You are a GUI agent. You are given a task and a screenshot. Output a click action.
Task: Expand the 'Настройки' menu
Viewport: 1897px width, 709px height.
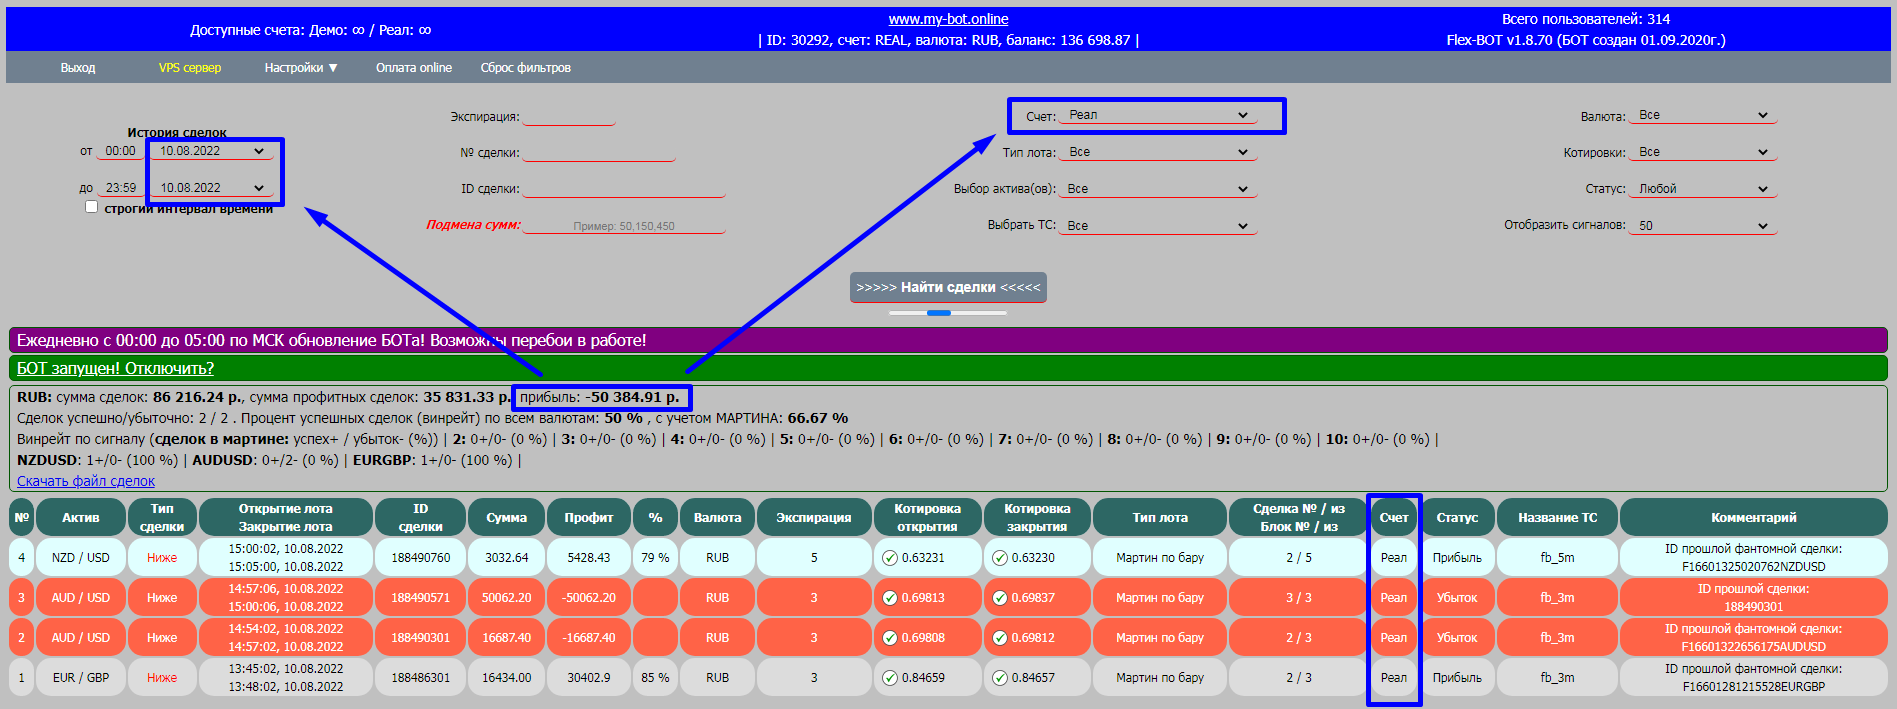click(x=301, y=68)
